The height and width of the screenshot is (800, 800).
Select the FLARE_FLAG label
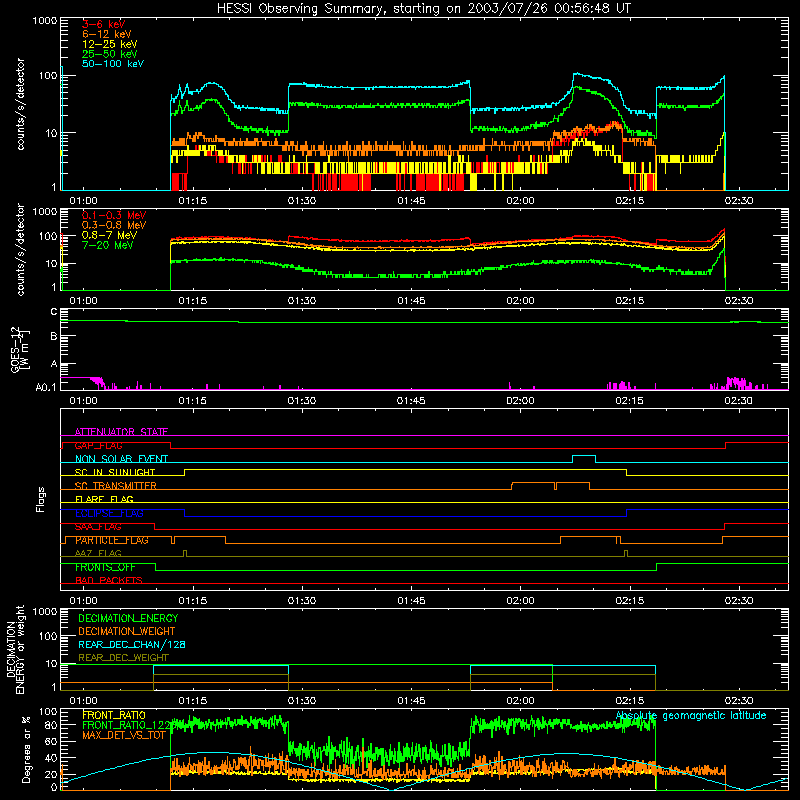(x=104, y=499)
